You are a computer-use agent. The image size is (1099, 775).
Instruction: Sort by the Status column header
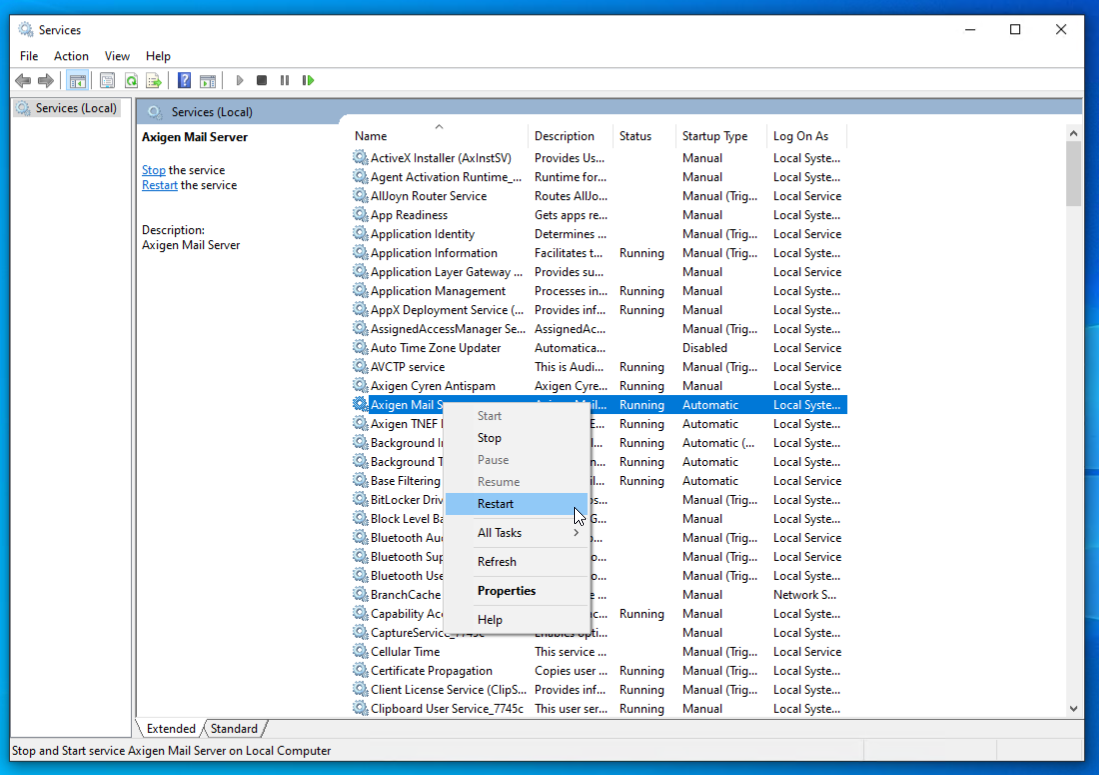644,136
